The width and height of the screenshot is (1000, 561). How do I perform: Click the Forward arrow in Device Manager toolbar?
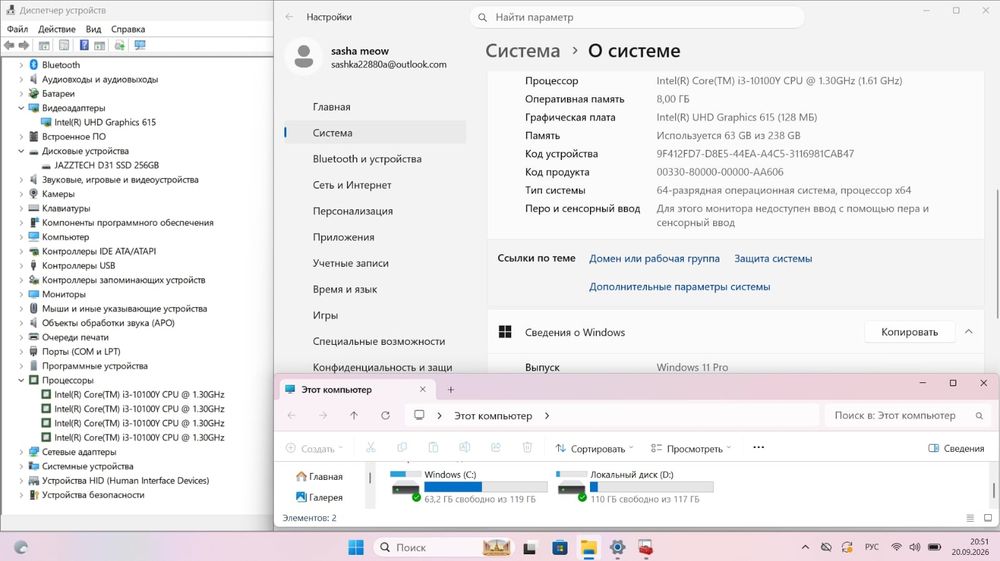pos(24,45)
